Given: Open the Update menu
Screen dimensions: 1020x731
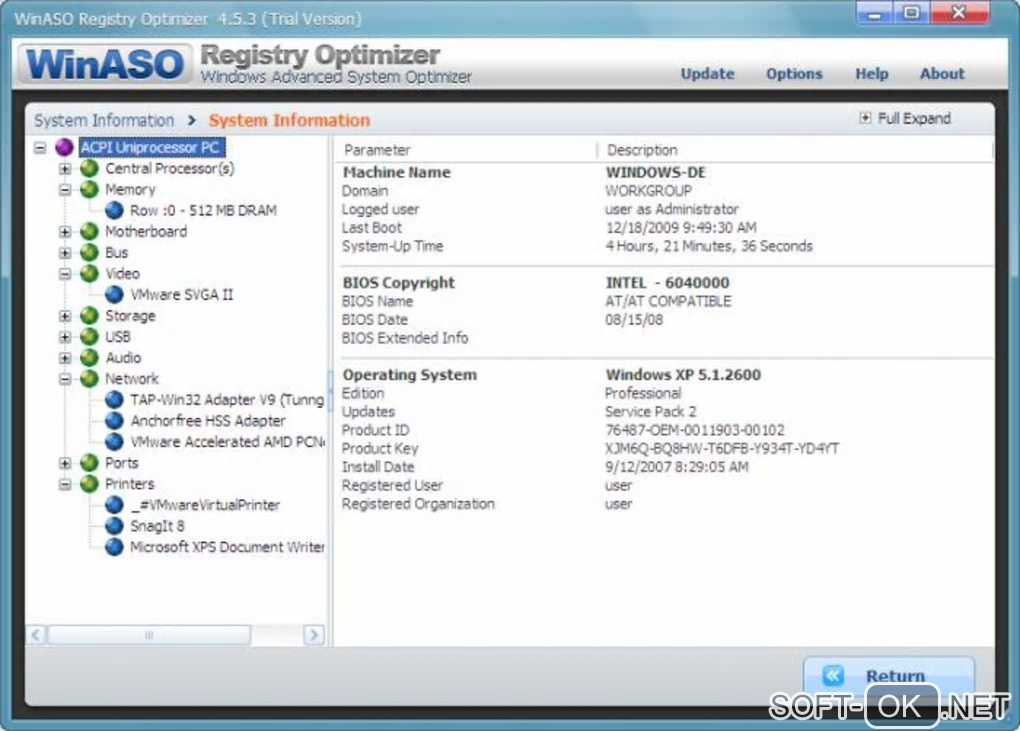Looking at the screenshot, I should click(x=707, y=73).
